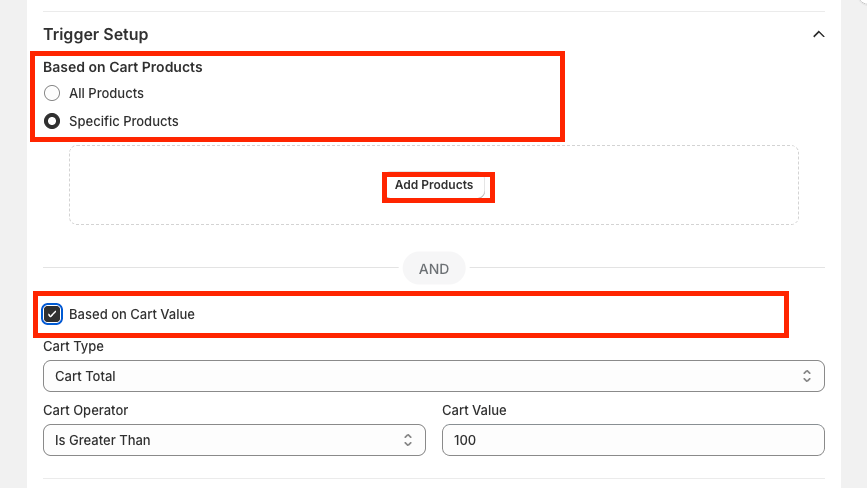Select the Specific Products radio button
867x488 pixels.
click(x=52, y=121)
